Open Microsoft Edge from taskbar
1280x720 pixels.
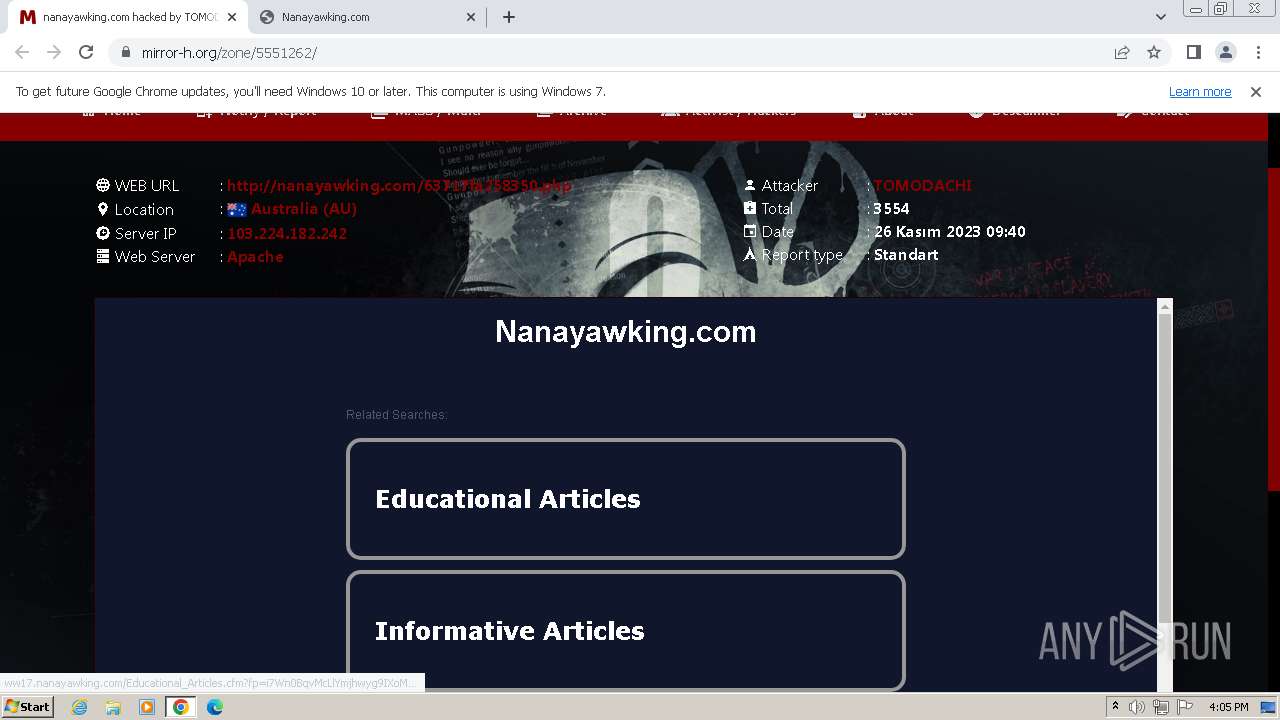click(x=215, y=707)
